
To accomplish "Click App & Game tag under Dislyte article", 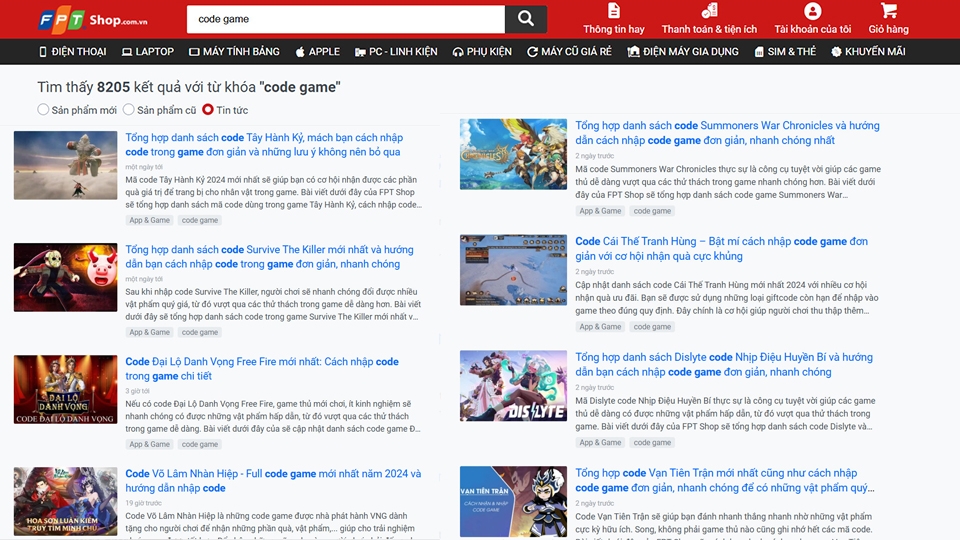I will click(600, 443).
